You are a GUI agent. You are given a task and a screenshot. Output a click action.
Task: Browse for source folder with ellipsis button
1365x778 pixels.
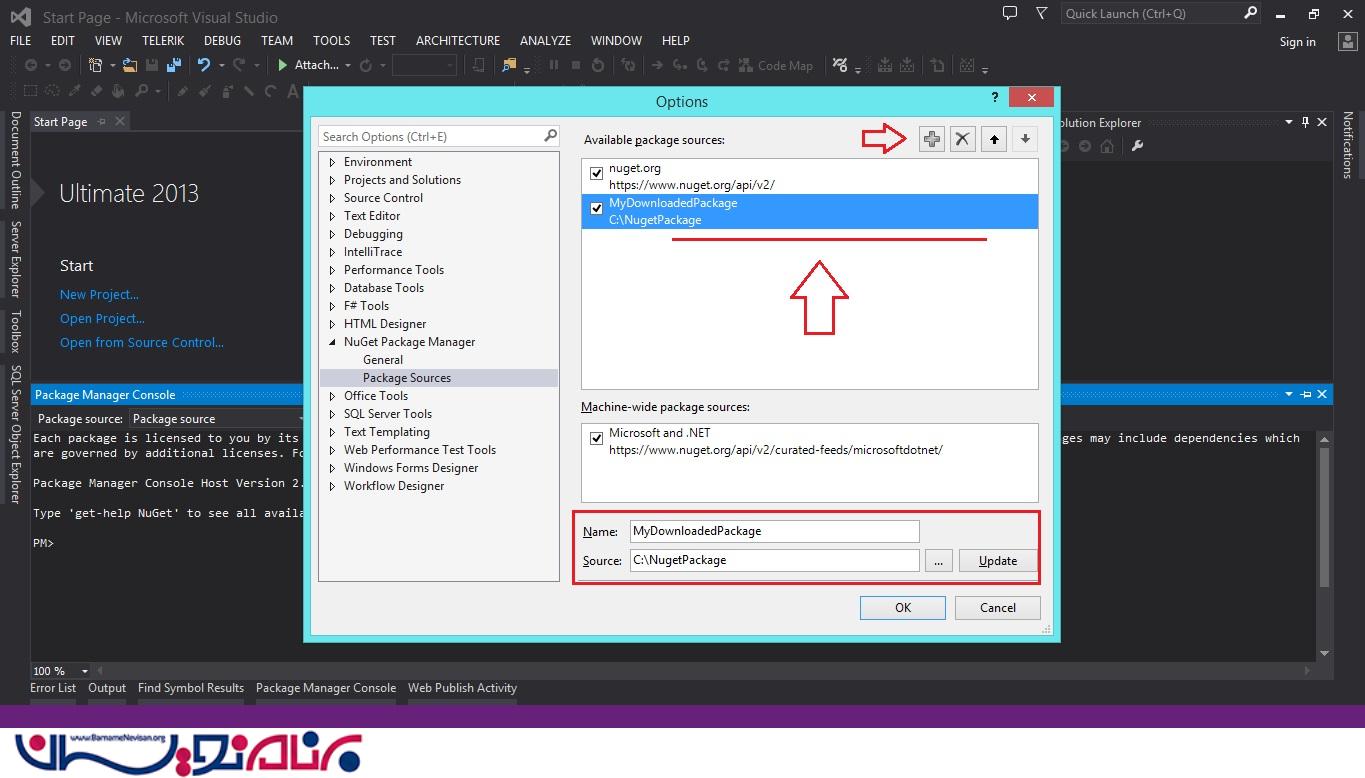point(938,560)
